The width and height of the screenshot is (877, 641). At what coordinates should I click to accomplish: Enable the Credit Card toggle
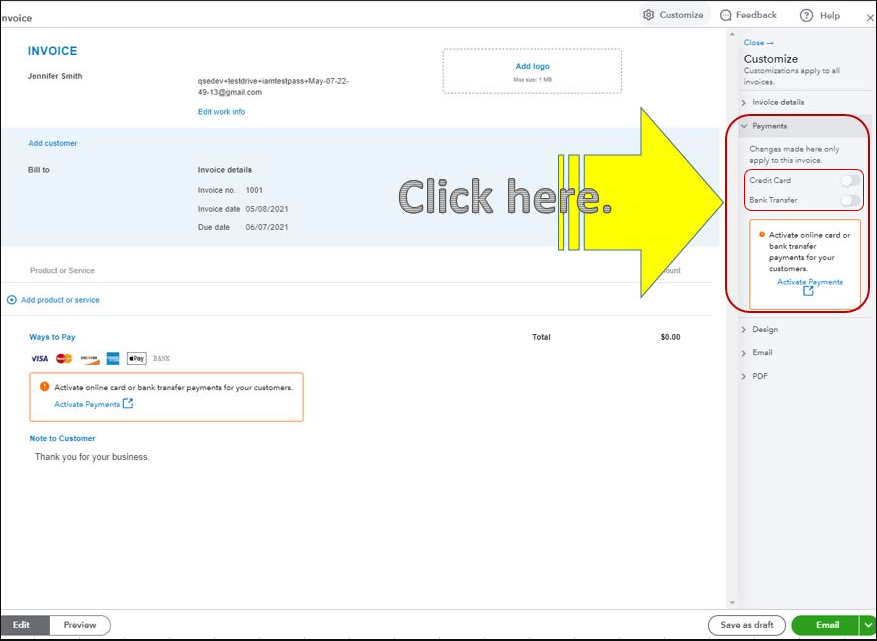(850, 180)
